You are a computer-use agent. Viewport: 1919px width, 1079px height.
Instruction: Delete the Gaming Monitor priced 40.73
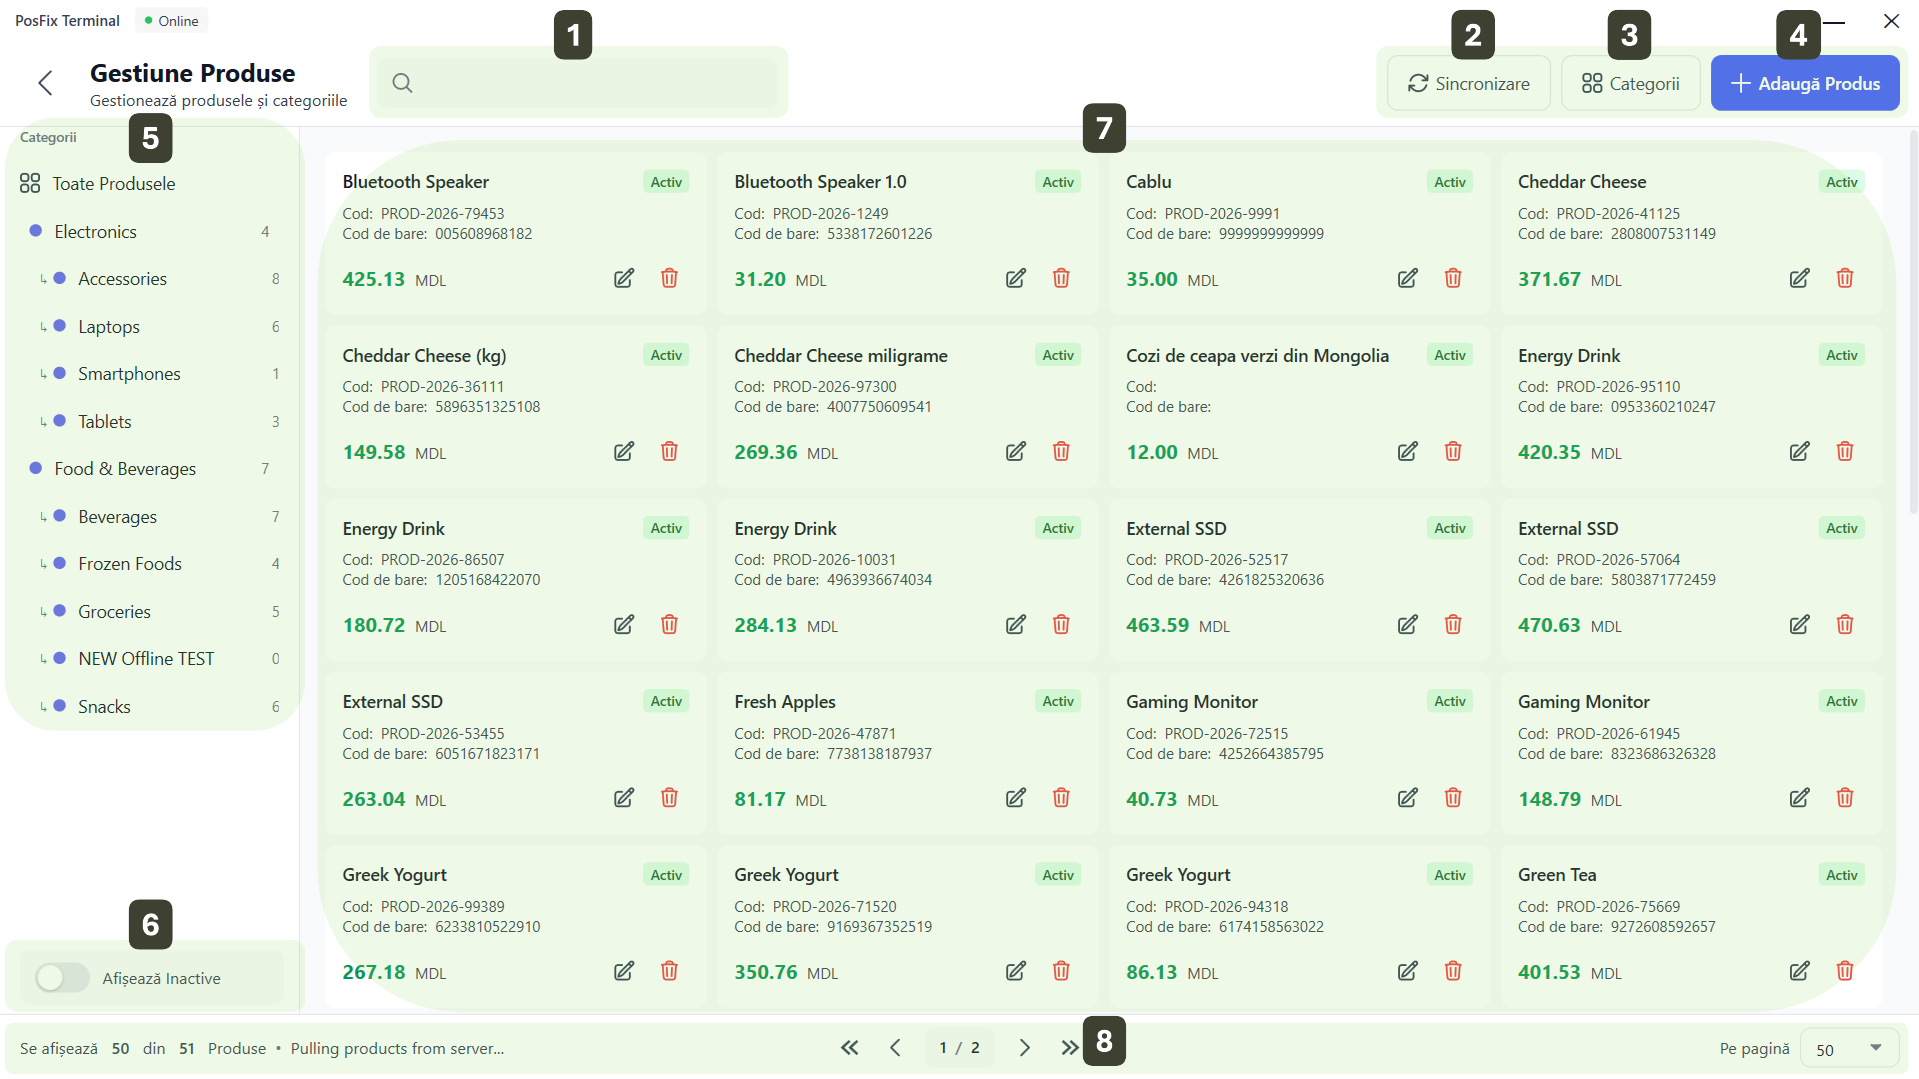[x=1452, y=798]
